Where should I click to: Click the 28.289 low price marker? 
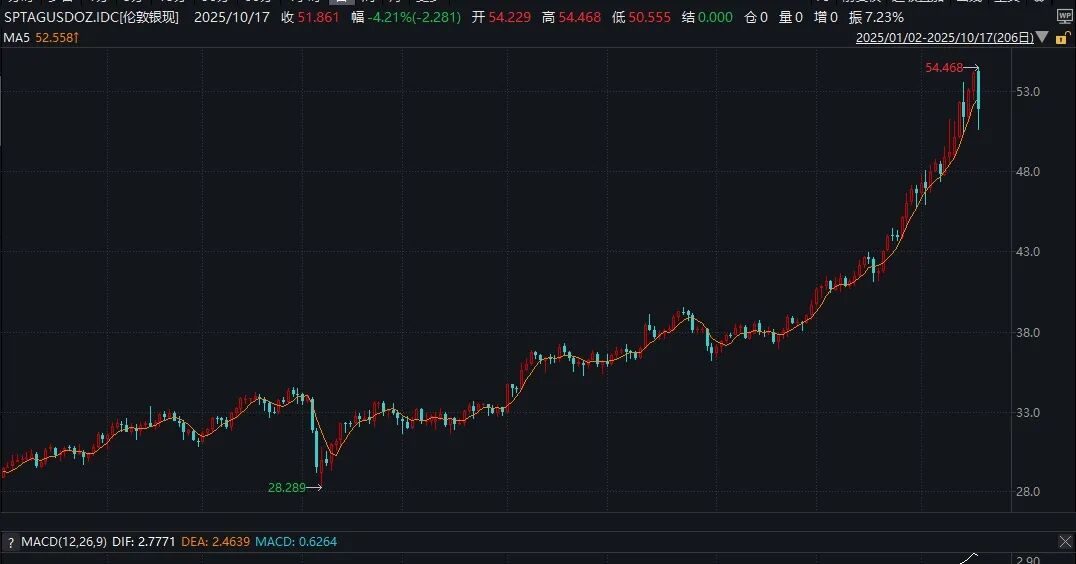(x=286, y=487)
